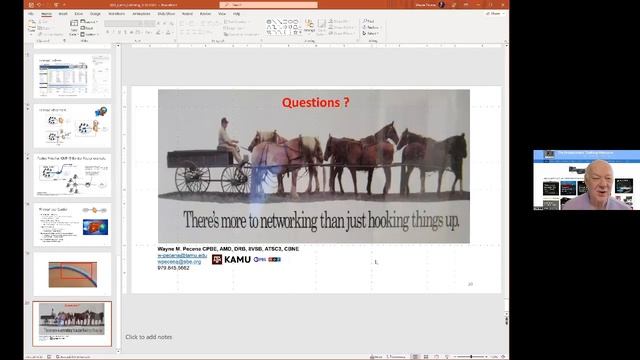This screenshot has width=640, height=360.
Task: Open the w-pecena@tamu.edu email link
Action: point(182,256)
